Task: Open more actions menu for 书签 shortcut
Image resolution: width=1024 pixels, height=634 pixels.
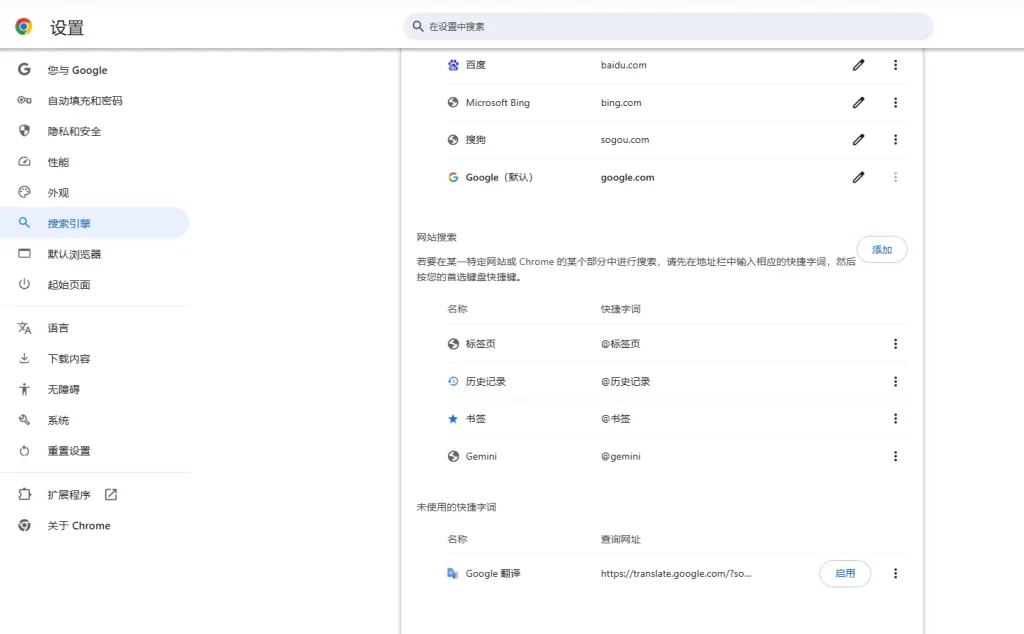Action: (x=895, y=419)
